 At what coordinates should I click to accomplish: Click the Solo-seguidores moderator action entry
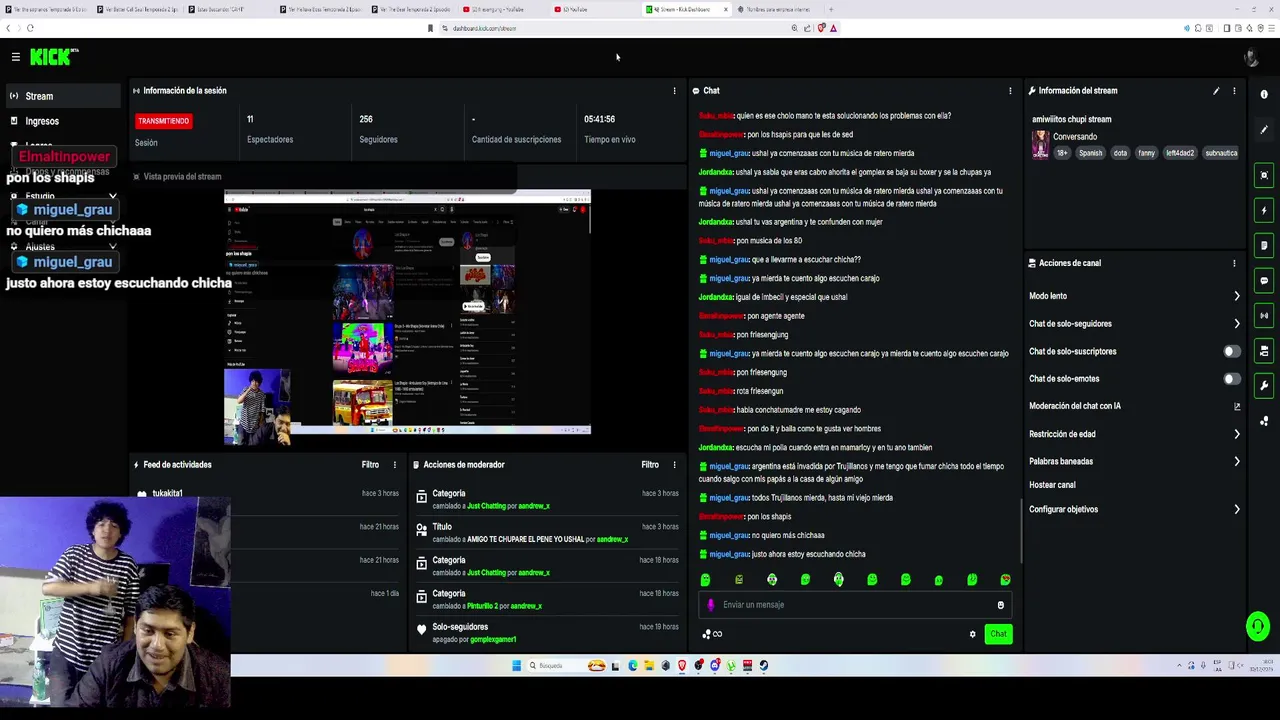[548, 632]
